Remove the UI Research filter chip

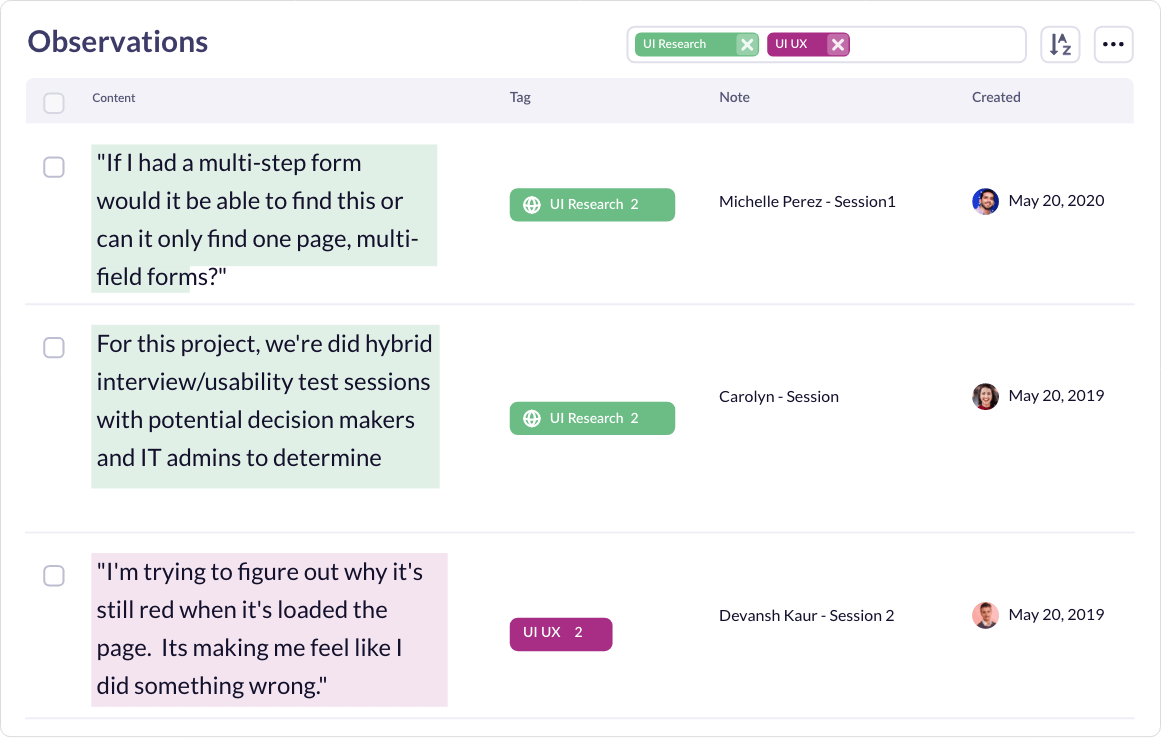(x=746, y=44)
